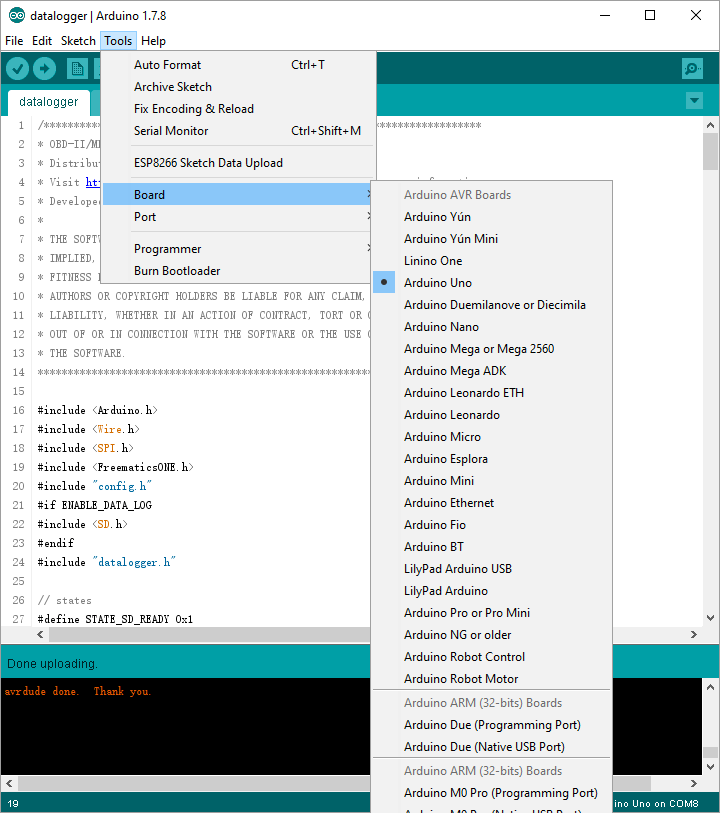Select Arduino Esplora board
Image resolution: width=720 pixels, height=813 pixels.
[492, 459]
